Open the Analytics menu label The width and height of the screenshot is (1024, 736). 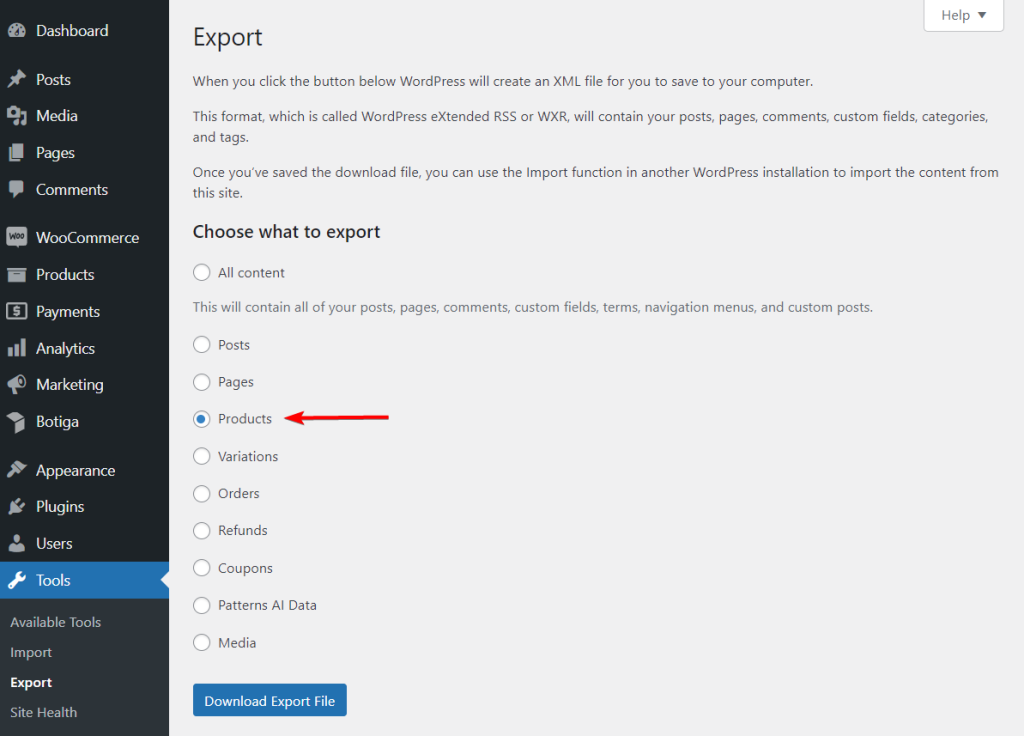65,348
